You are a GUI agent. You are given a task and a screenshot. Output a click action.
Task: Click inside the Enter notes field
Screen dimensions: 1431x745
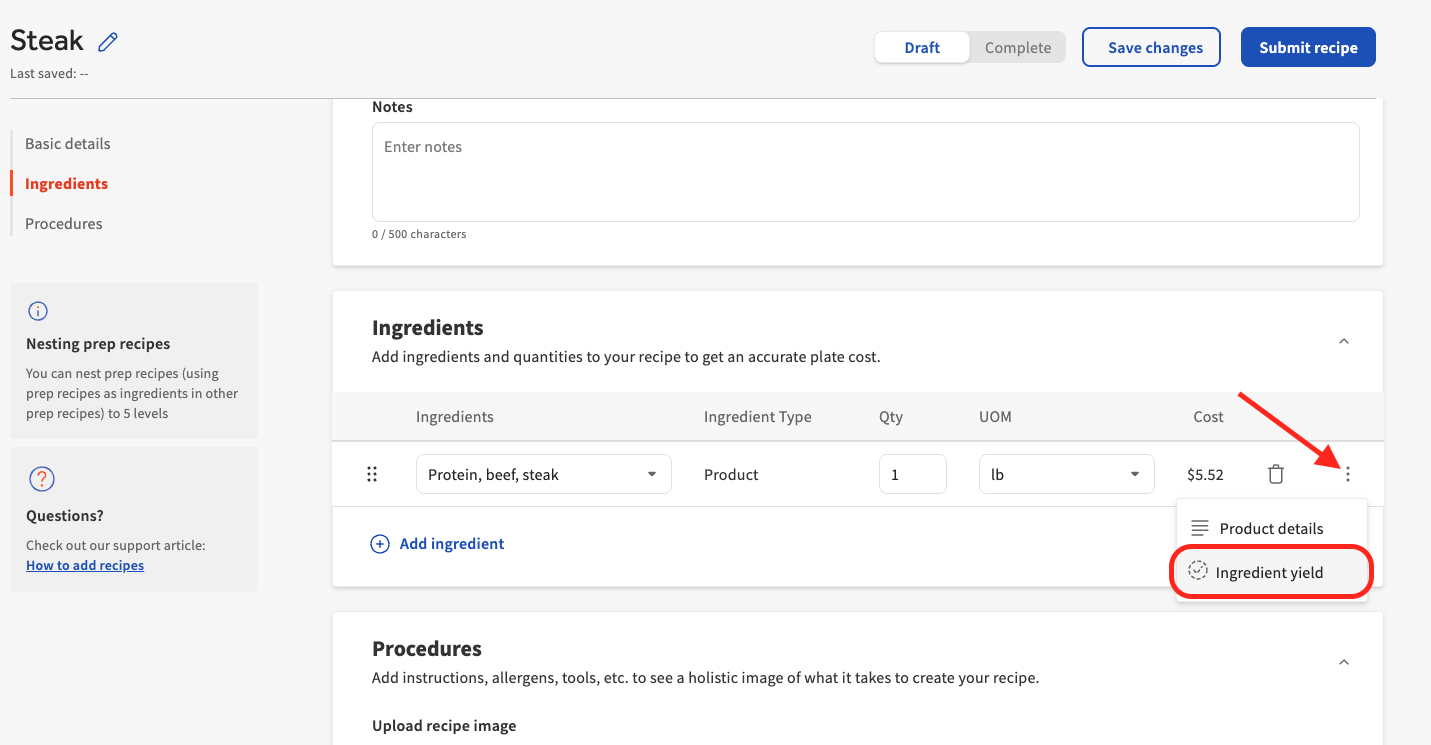coord(865,170)
